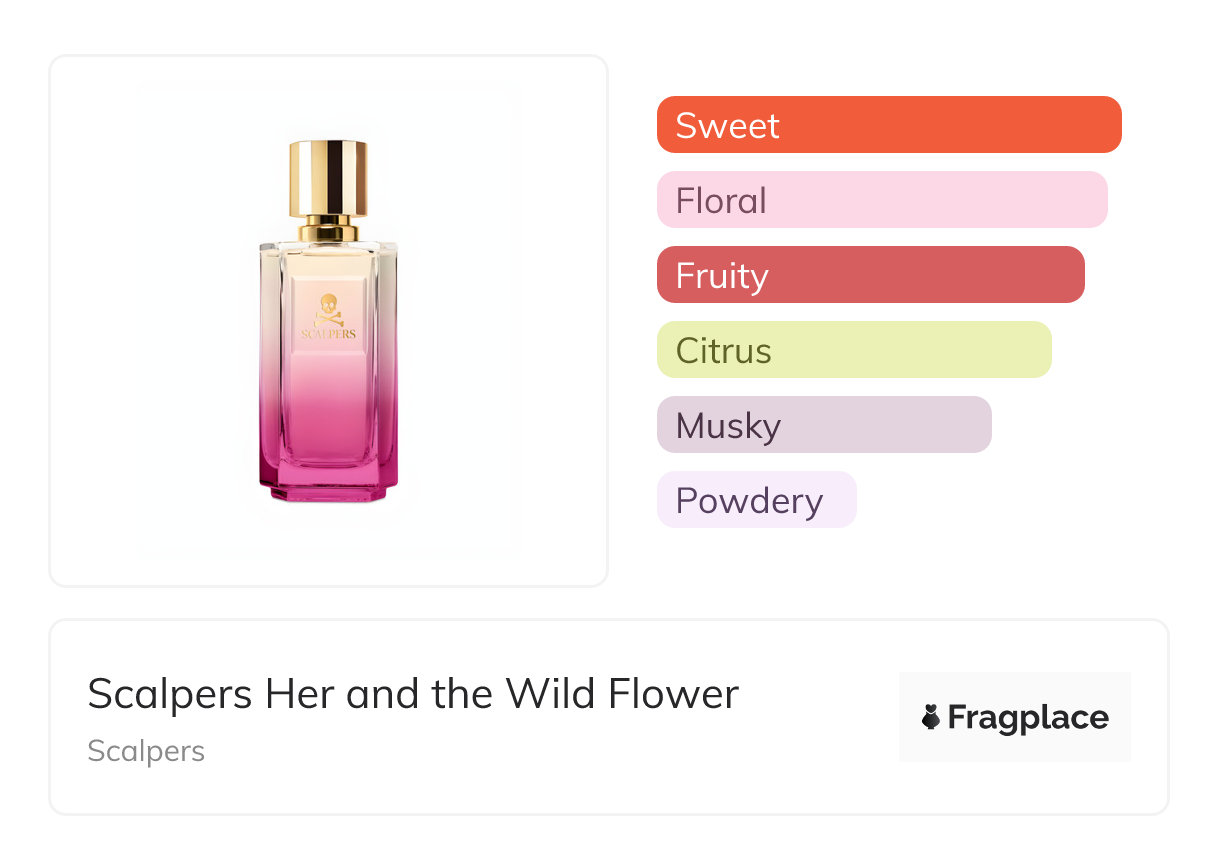
Task: Click the gold SCALPERS lettering on the bottle
Action: click(x=328, y=334)
